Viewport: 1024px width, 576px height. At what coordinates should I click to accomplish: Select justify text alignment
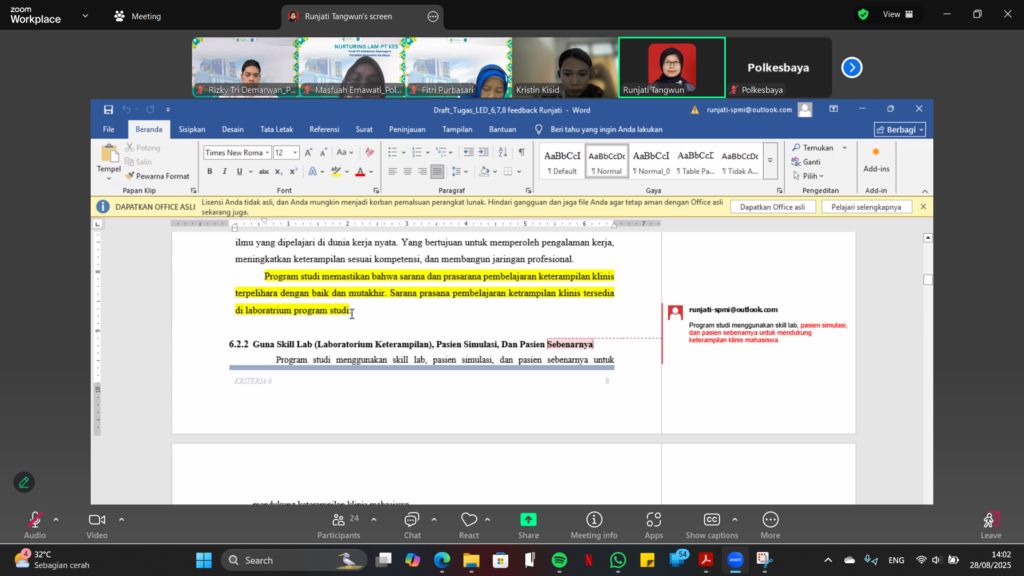click(x=437, y=172)
